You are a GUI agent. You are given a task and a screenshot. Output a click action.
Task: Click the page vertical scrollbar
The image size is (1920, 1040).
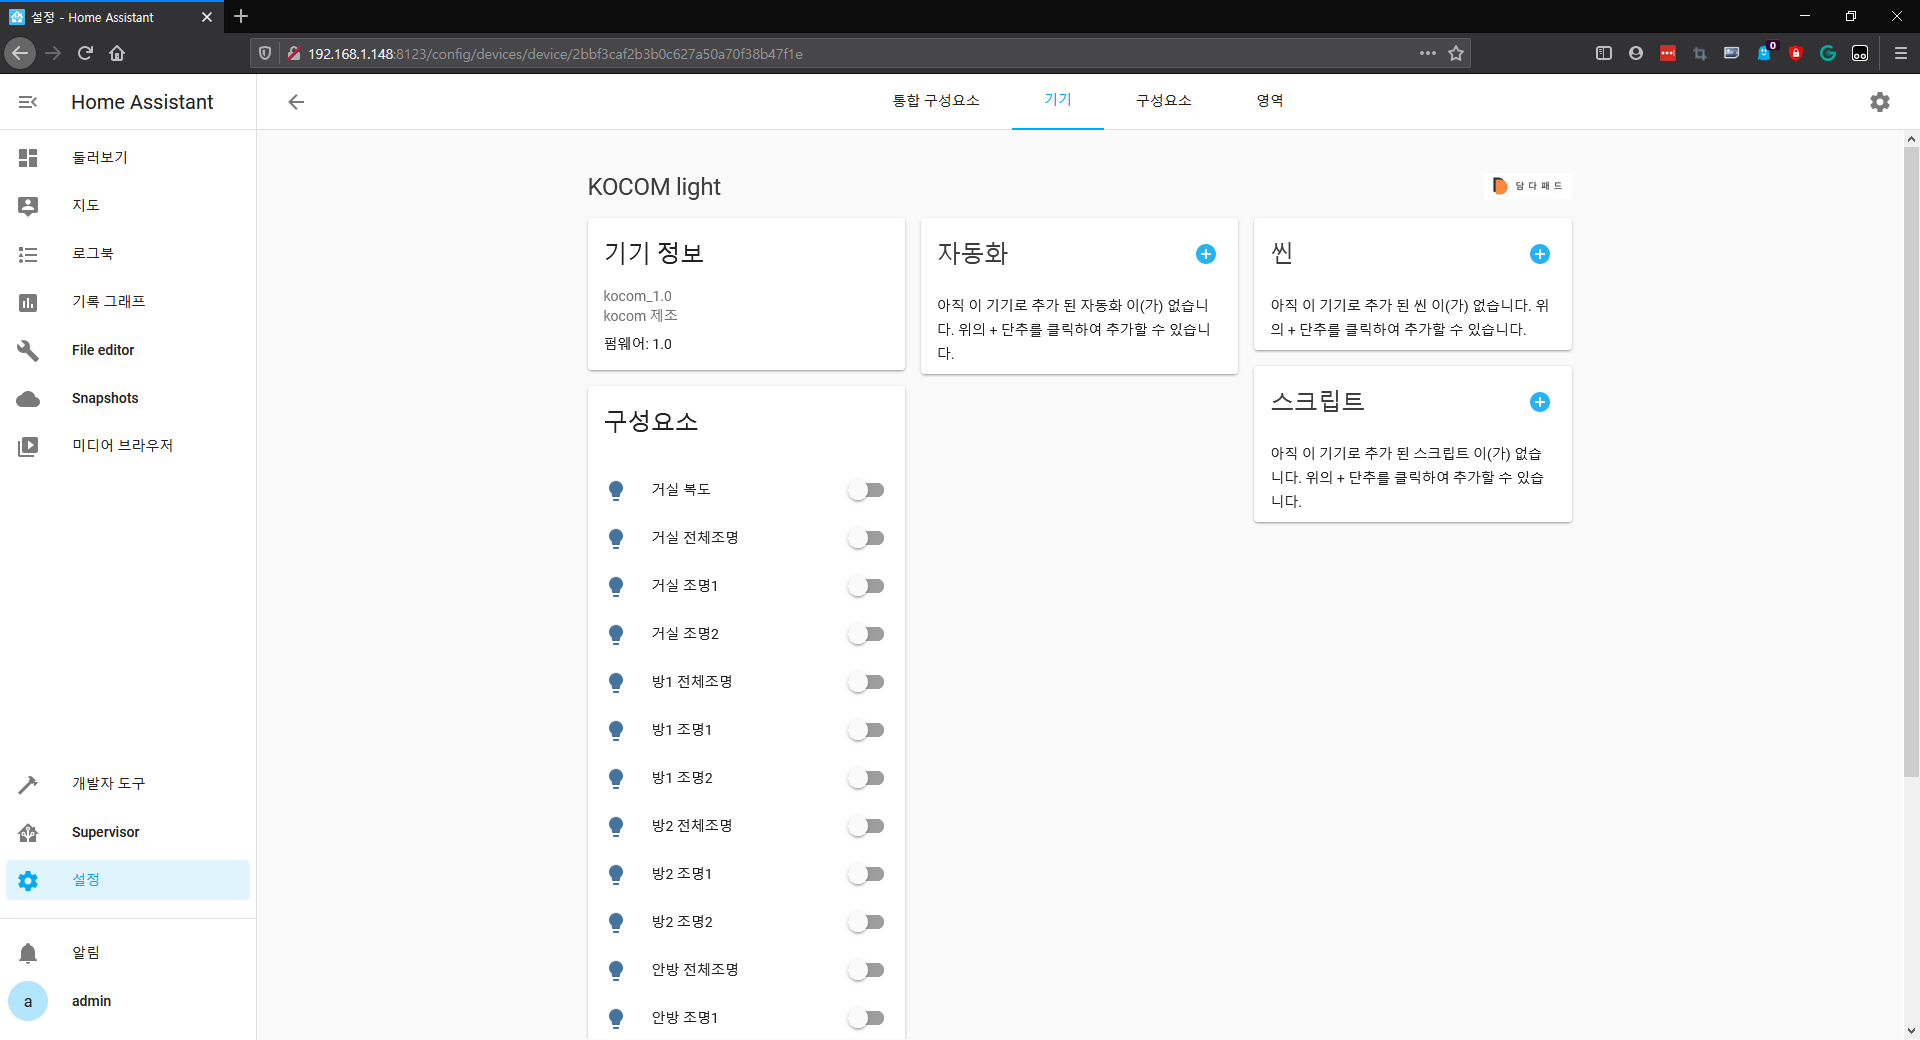click(x=1911, y=460)
